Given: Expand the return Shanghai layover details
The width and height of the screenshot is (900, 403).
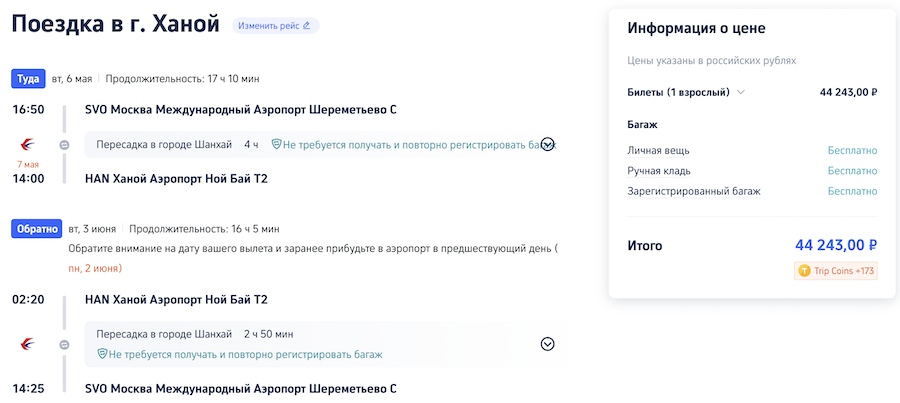Looking at the screenshot, I should 547,344.
